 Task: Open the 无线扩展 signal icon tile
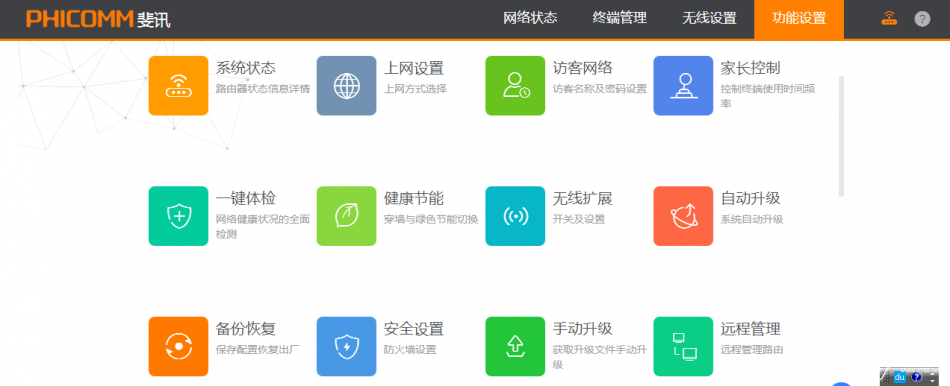click(515, 216)
